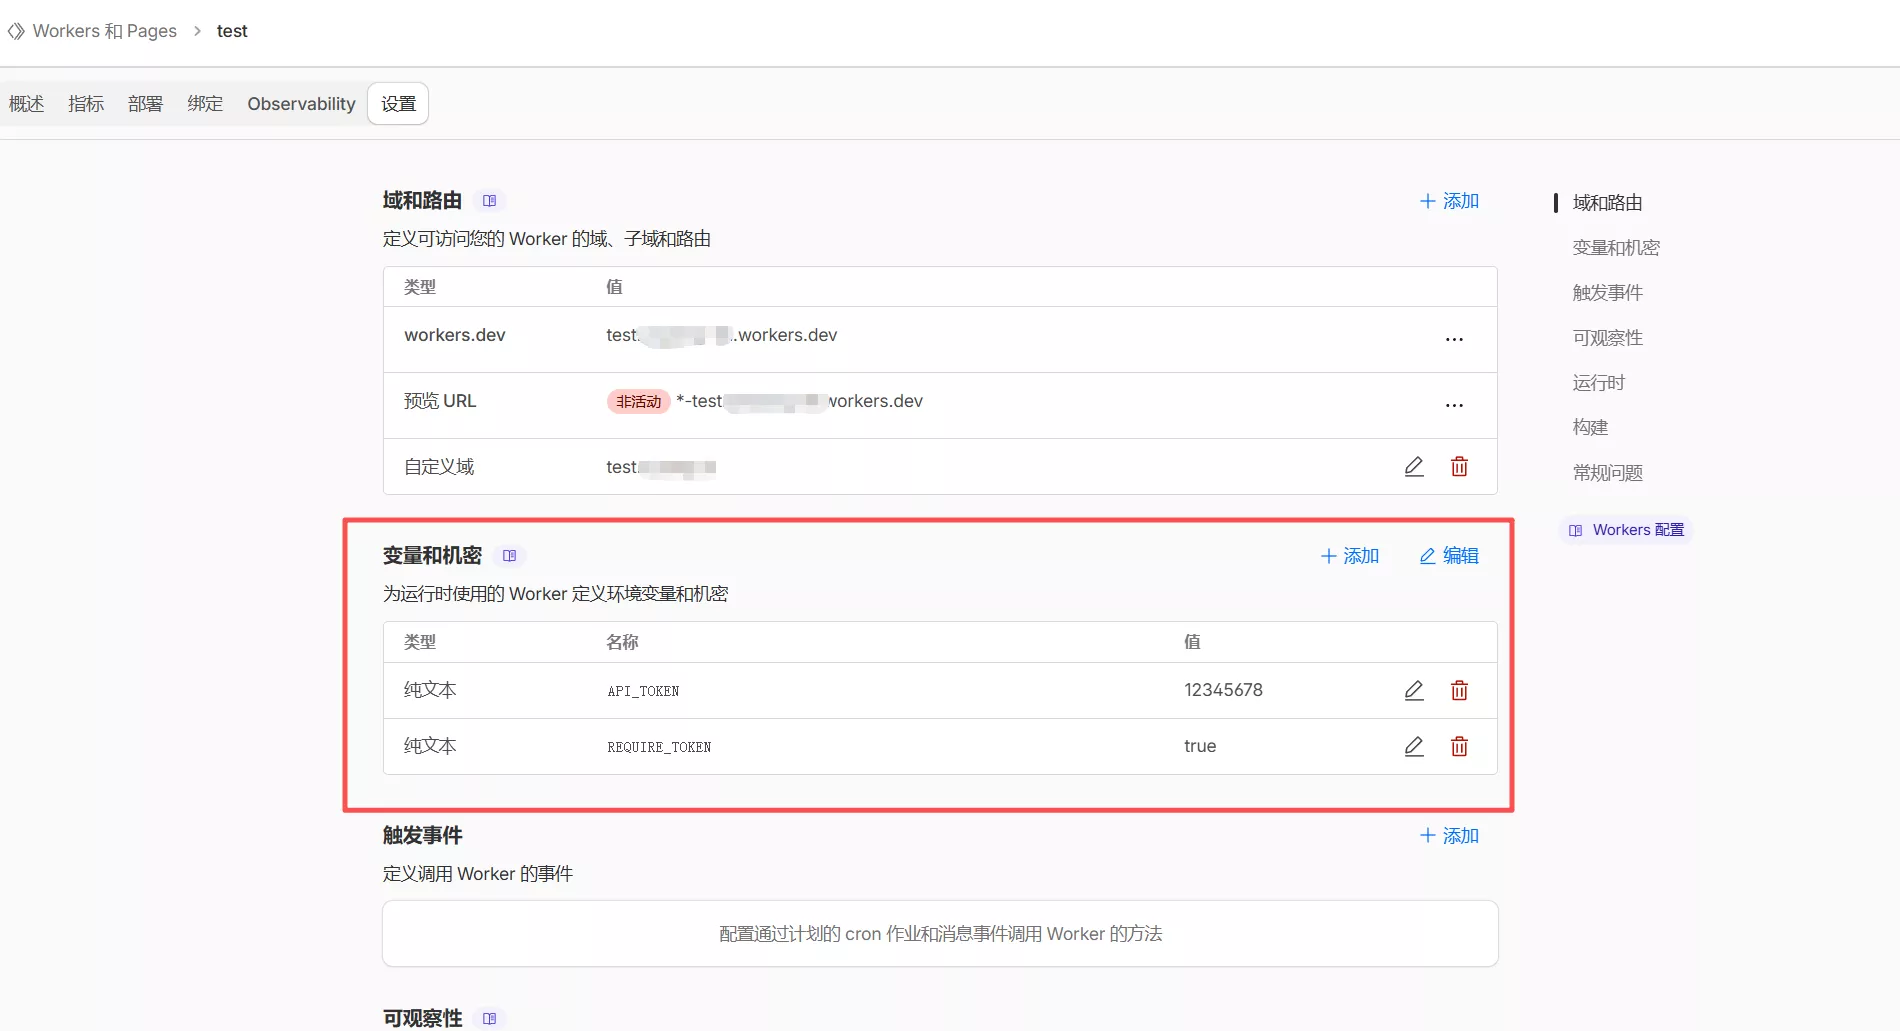This screenshot has height=1031, width=1900.
Task: Open docs icon next to 可观察性 heading
Action: point(489,1018)
